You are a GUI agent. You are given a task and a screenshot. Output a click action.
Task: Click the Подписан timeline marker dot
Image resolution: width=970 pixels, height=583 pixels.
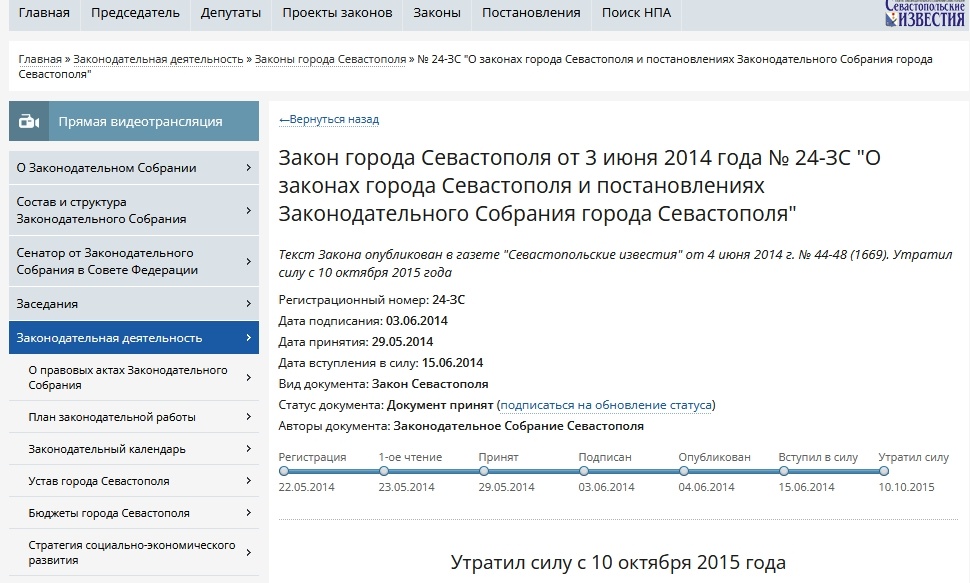[x=584, y=471]
